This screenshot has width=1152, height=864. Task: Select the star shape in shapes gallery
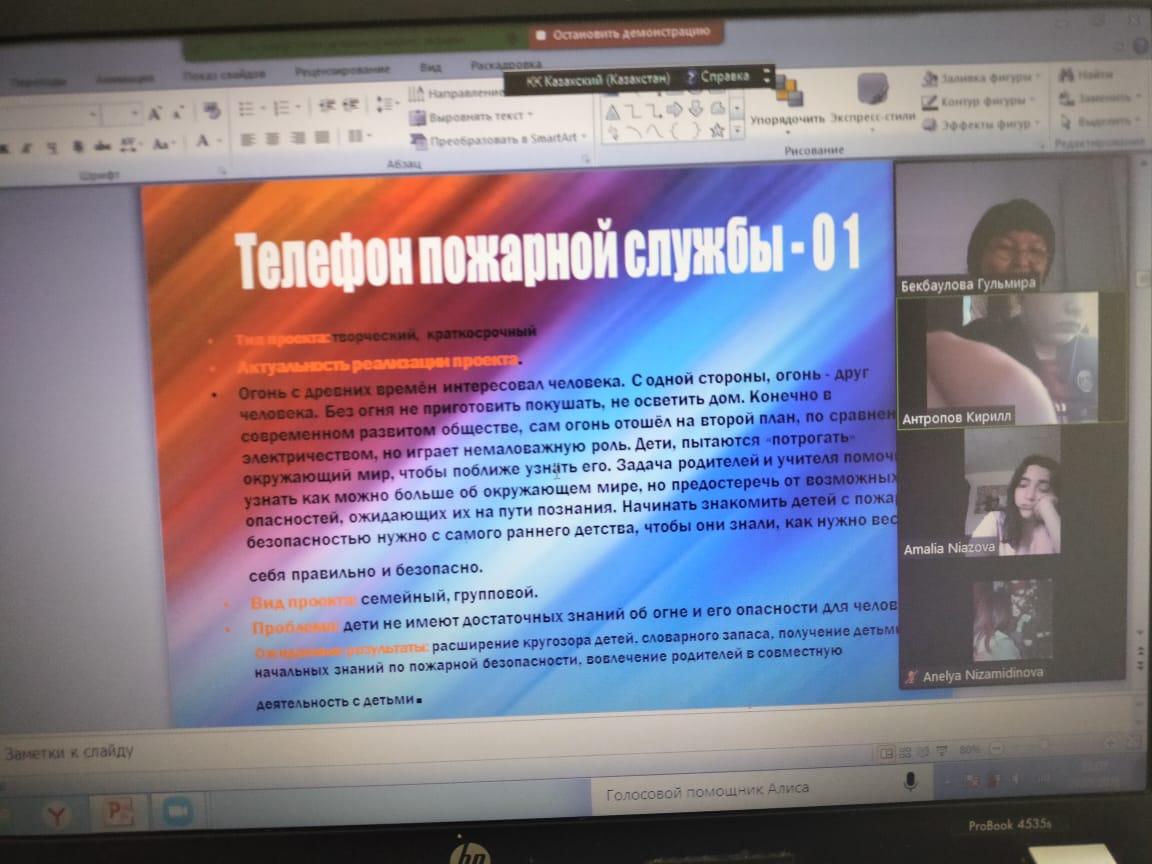tap(716, 130)
